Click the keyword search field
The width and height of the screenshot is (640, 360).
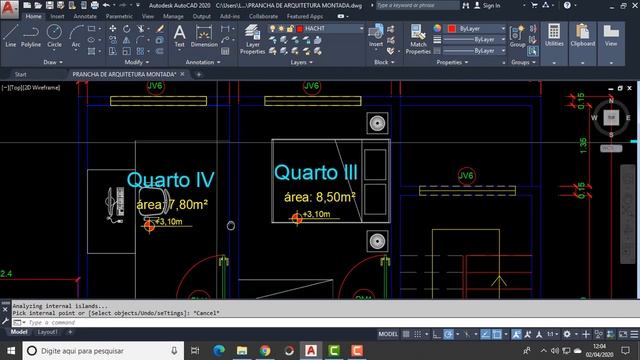[417, 5]
